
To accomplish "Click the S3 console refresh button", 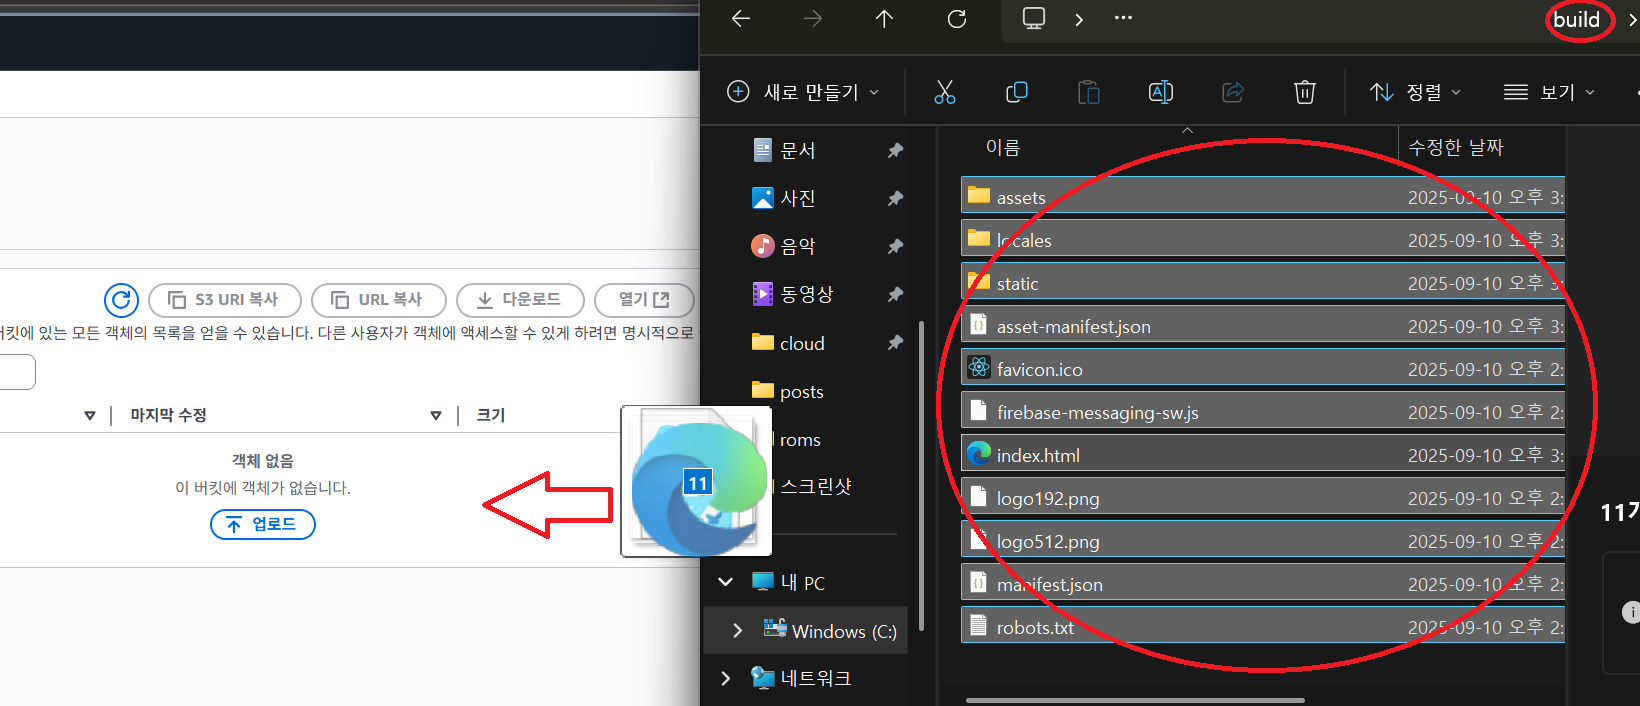I will [121, 300].
